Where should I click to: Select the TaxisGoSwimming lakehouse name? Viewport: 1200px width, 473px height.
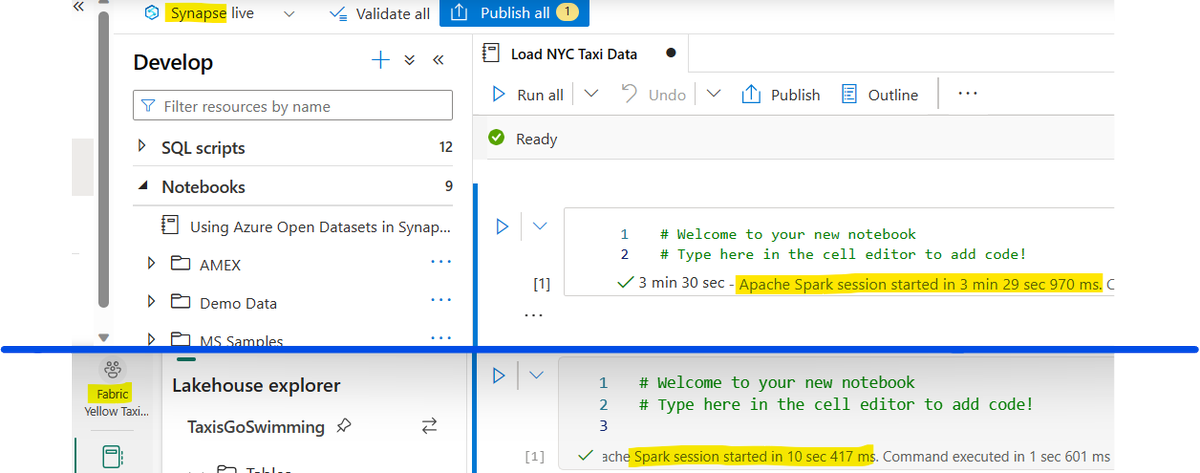pyautogui.click(x=256, y=427)
